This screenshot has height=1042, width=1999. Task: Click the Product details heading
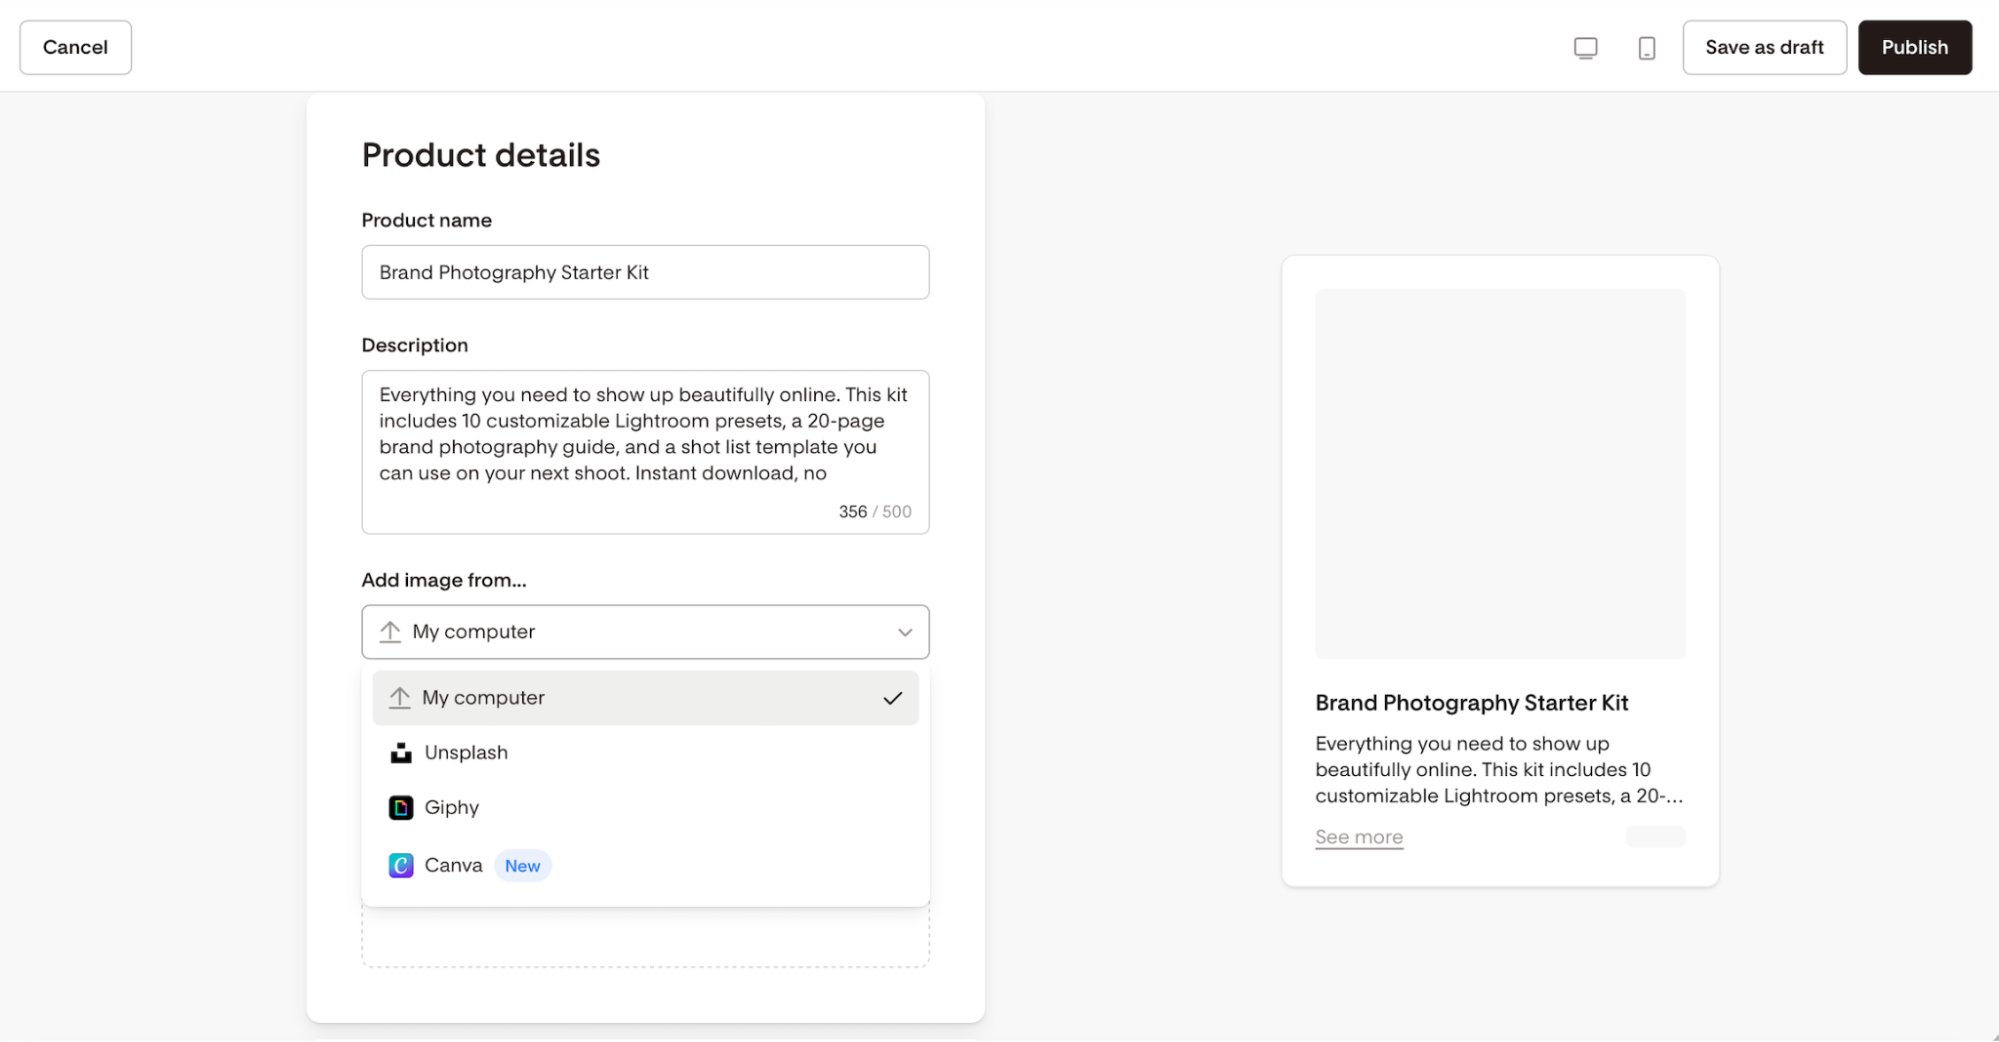481,155
